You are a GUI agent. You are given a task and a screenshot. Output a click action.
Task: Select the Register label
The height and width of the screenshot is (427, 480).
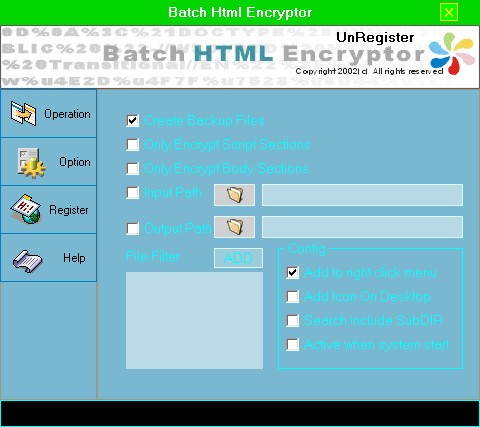click(69, 210)
